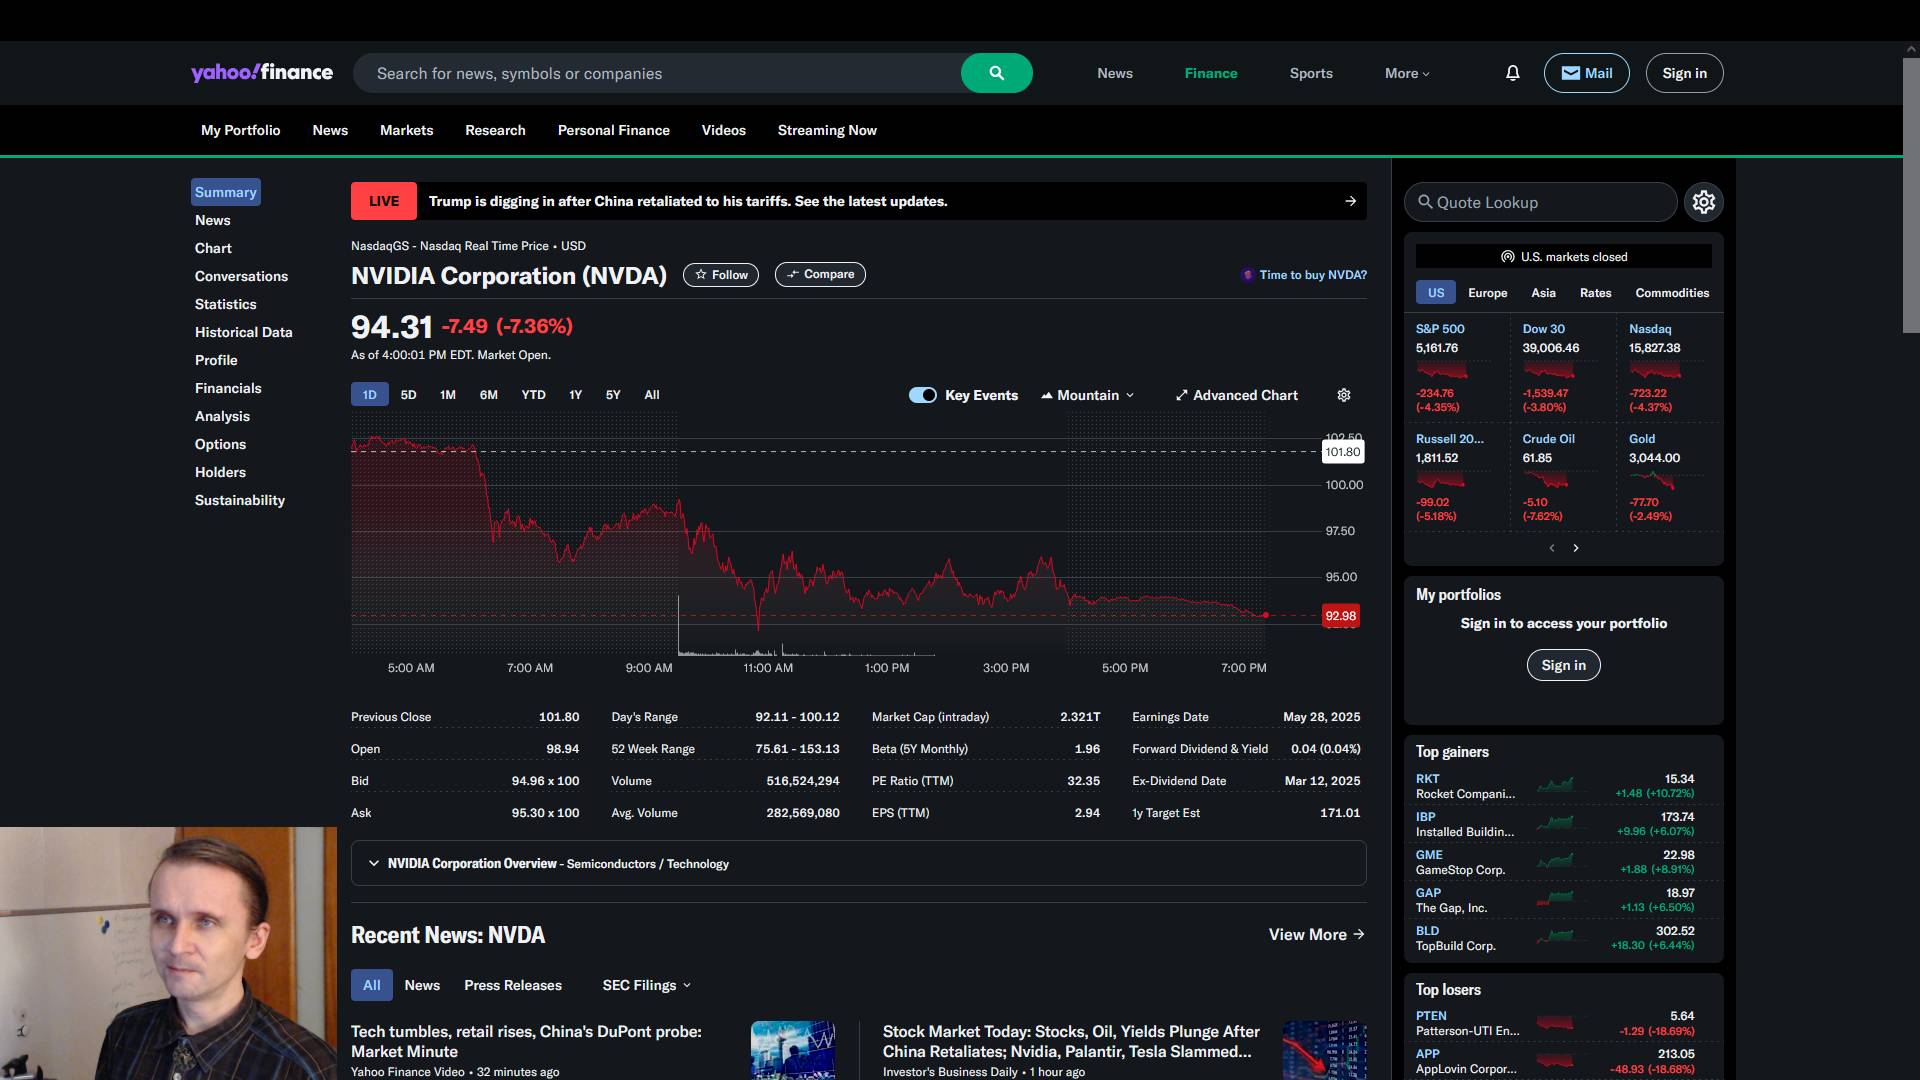Open the More menu in header
Image resolution: width=1920 pixels, height=1080 pixels.
(x=1406, y=73)
